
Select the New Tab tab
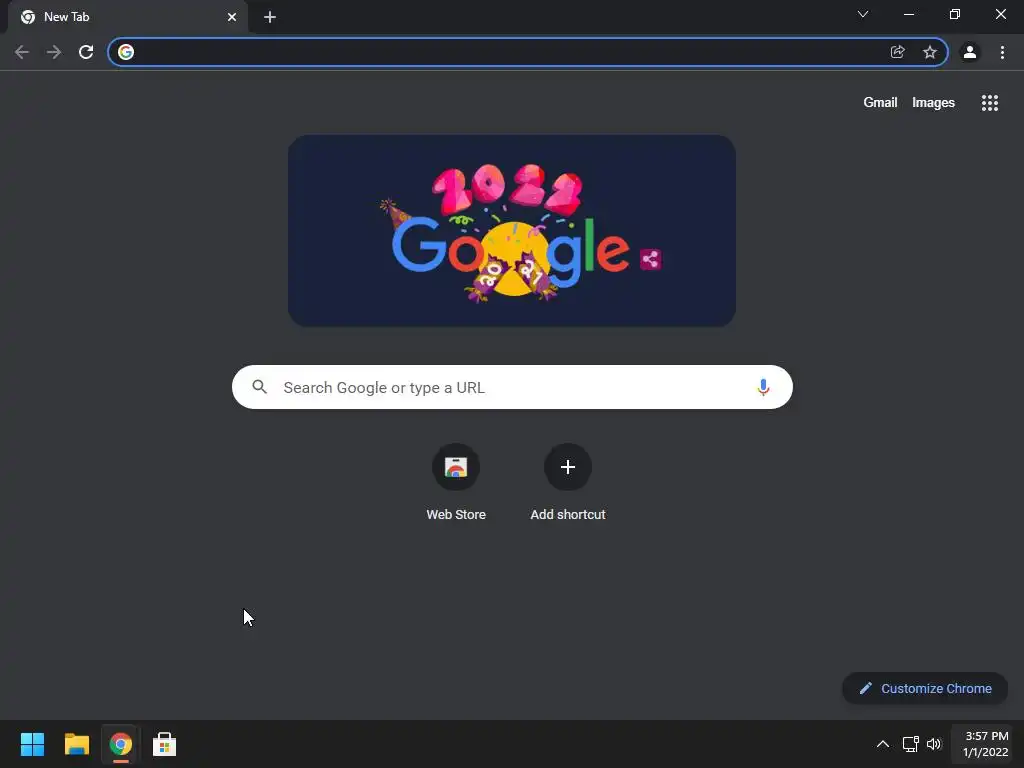[129, 18]
